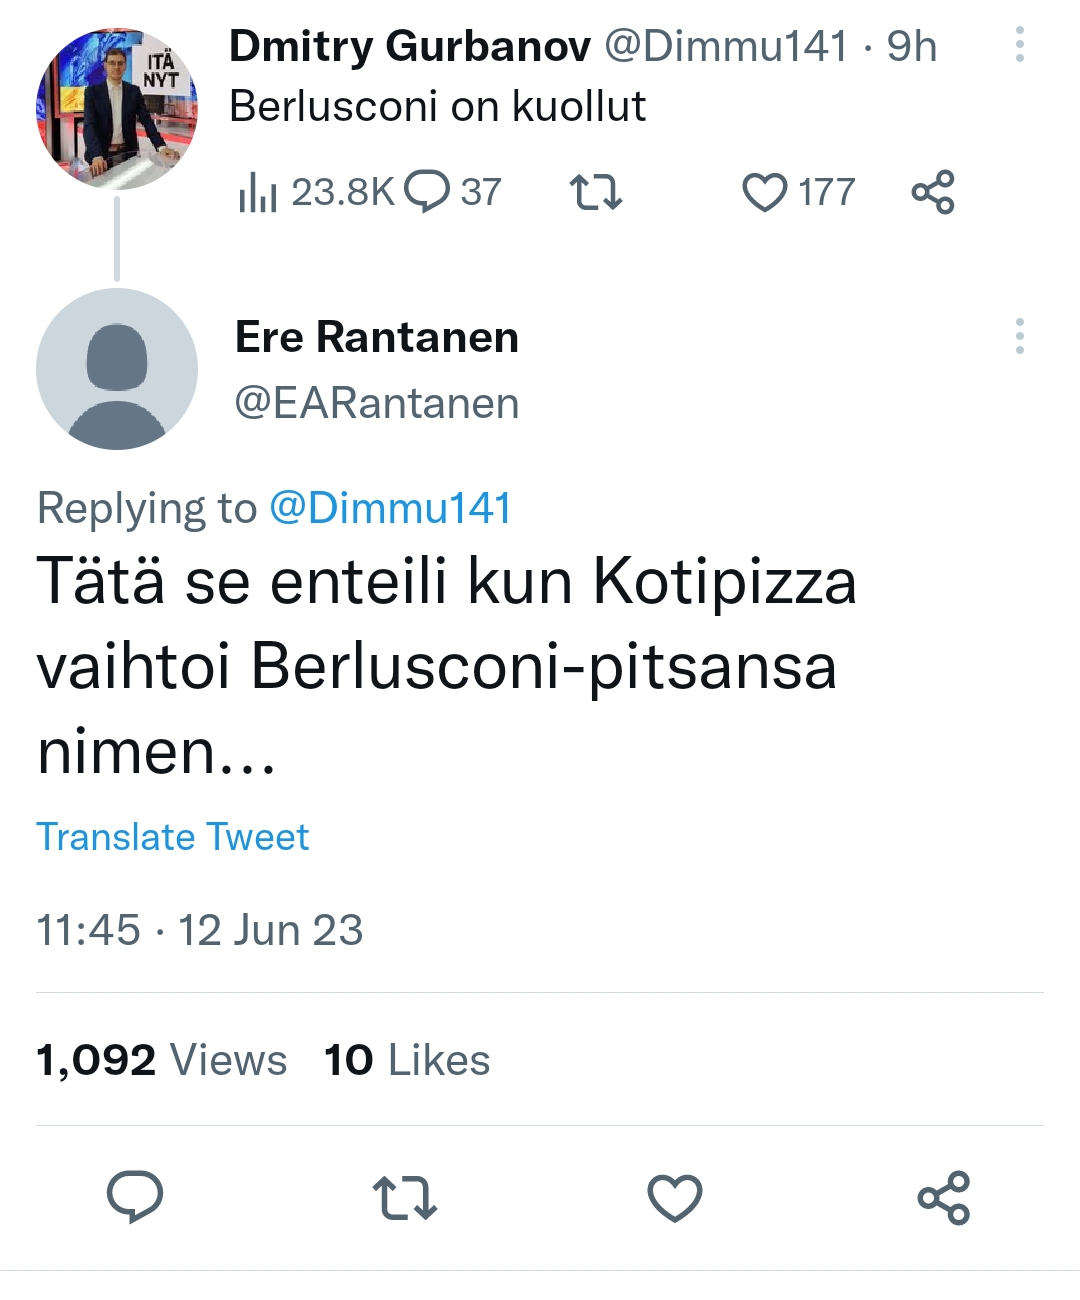Retweet Dmitry Gurbanov's tweet
This screenshot has width=1080, height=1300.
tap(595, 192)
